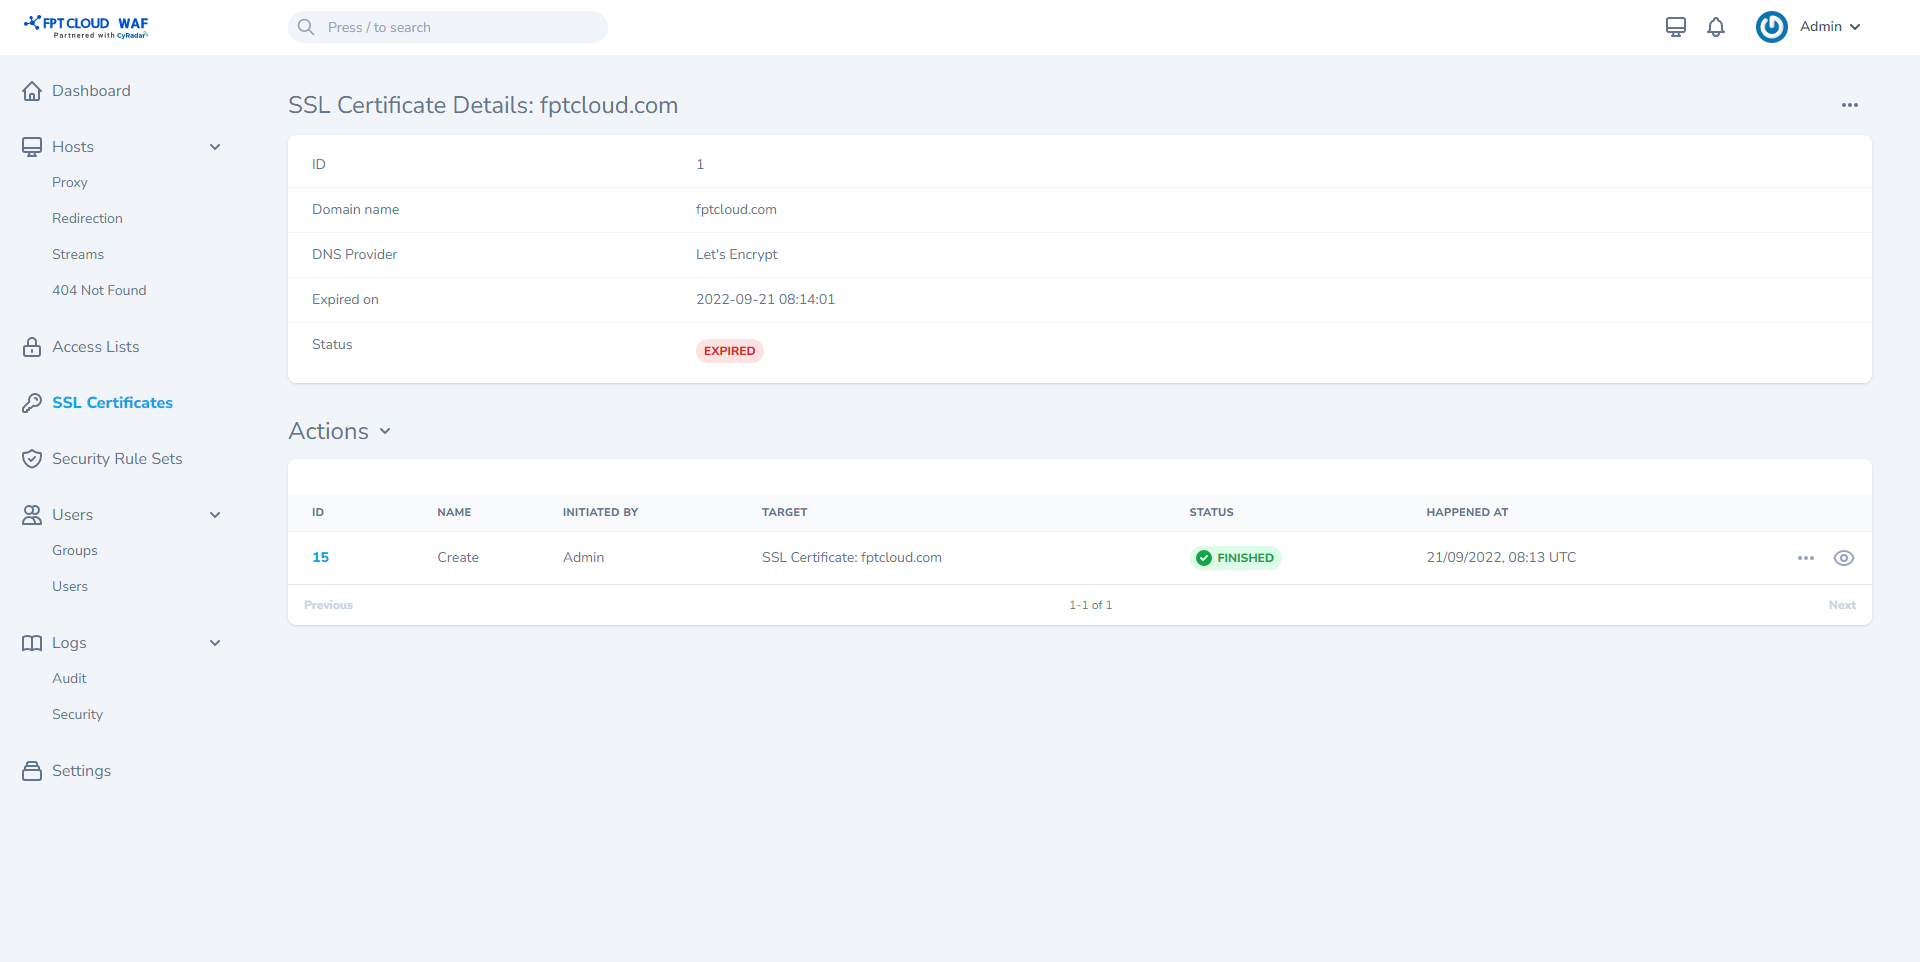This screenshot has width=1920, height=962.
Task: Click the Access Lists lock icon
Action: tap(32, 347)
